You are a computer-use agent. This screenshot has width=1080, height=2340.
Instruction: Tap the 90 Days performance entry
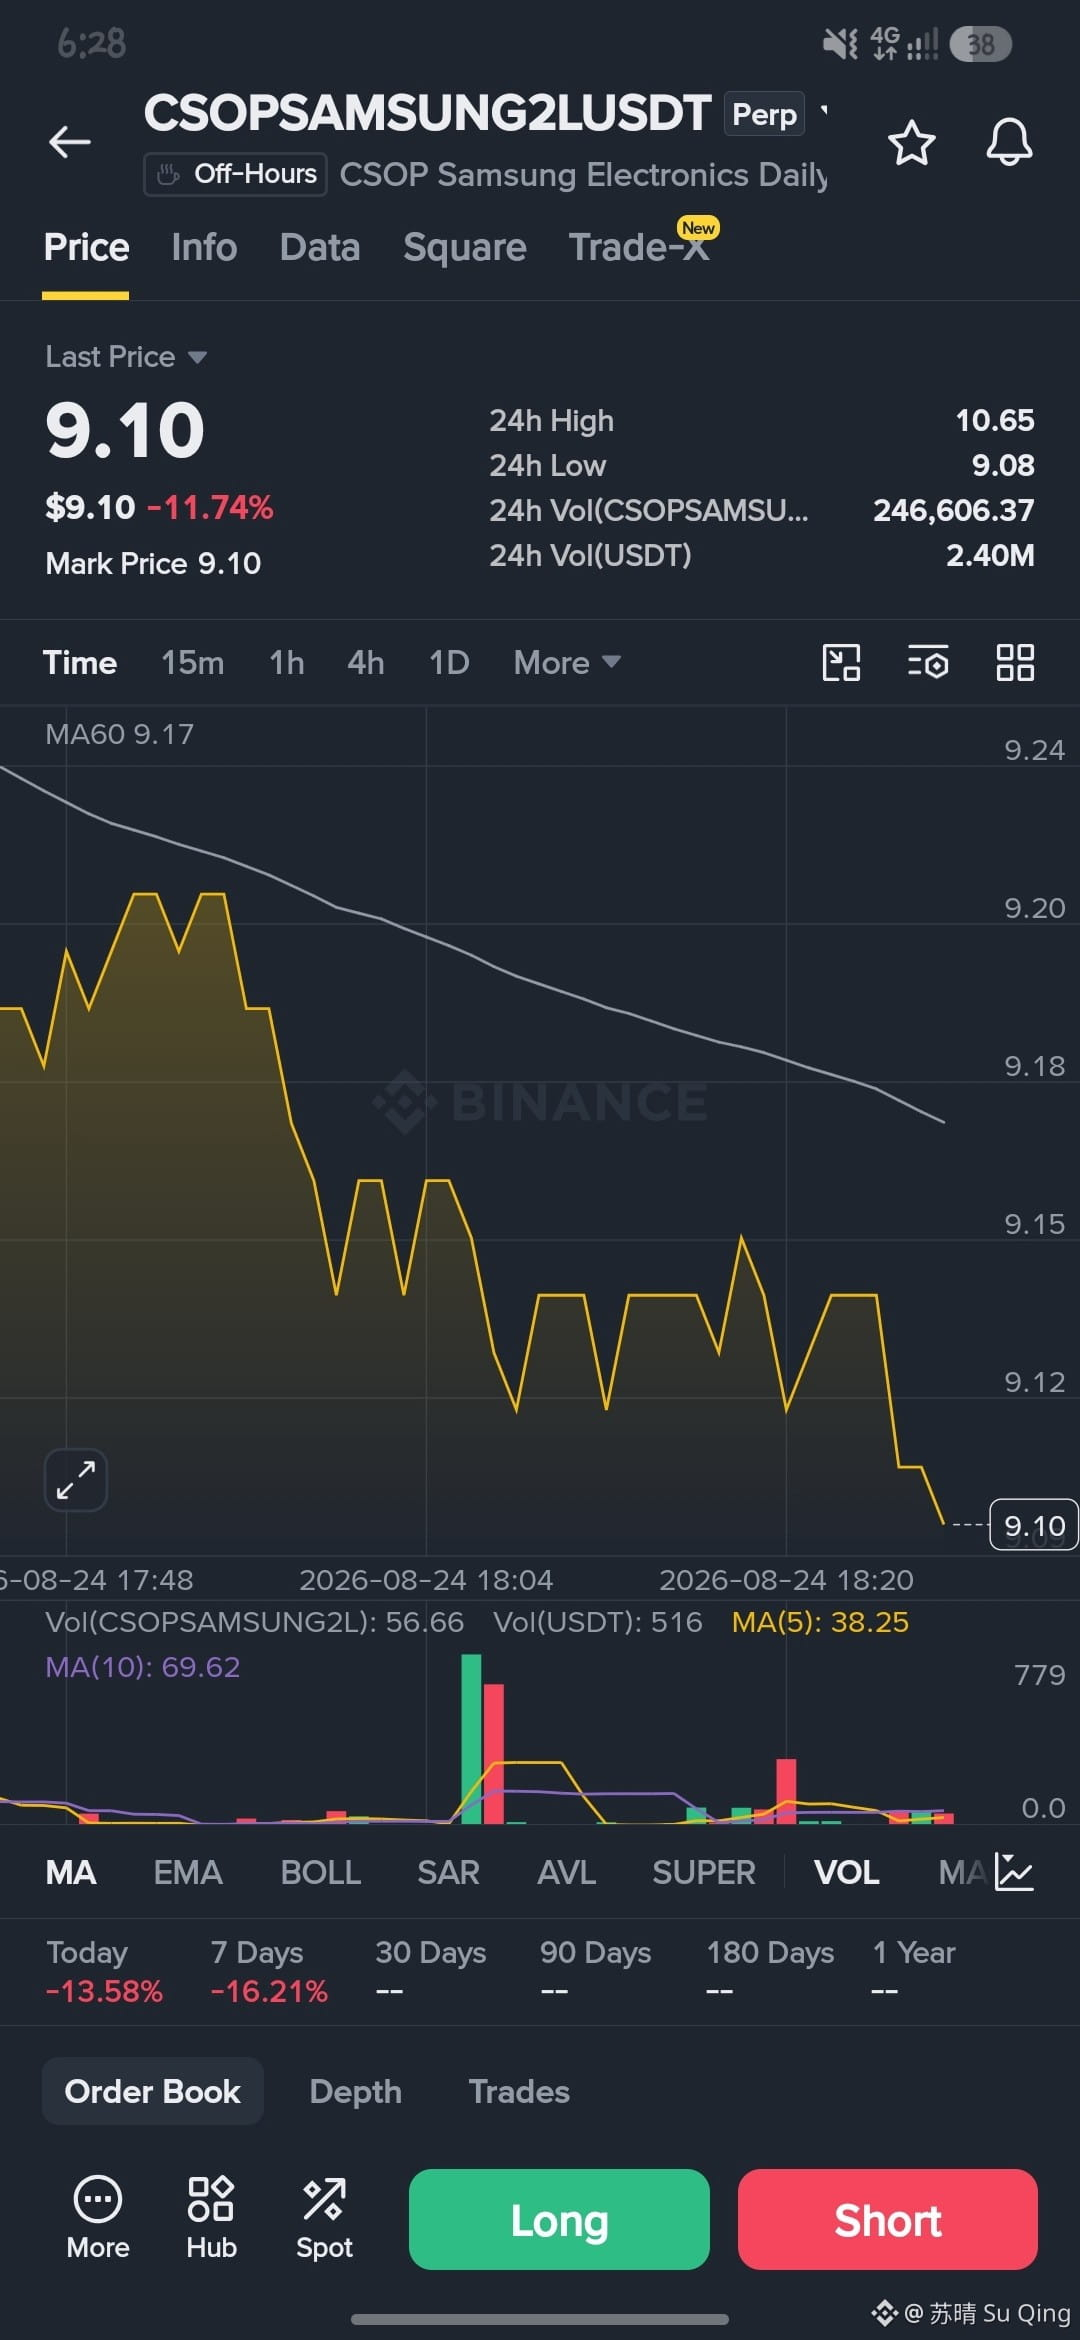(595, 1971)
